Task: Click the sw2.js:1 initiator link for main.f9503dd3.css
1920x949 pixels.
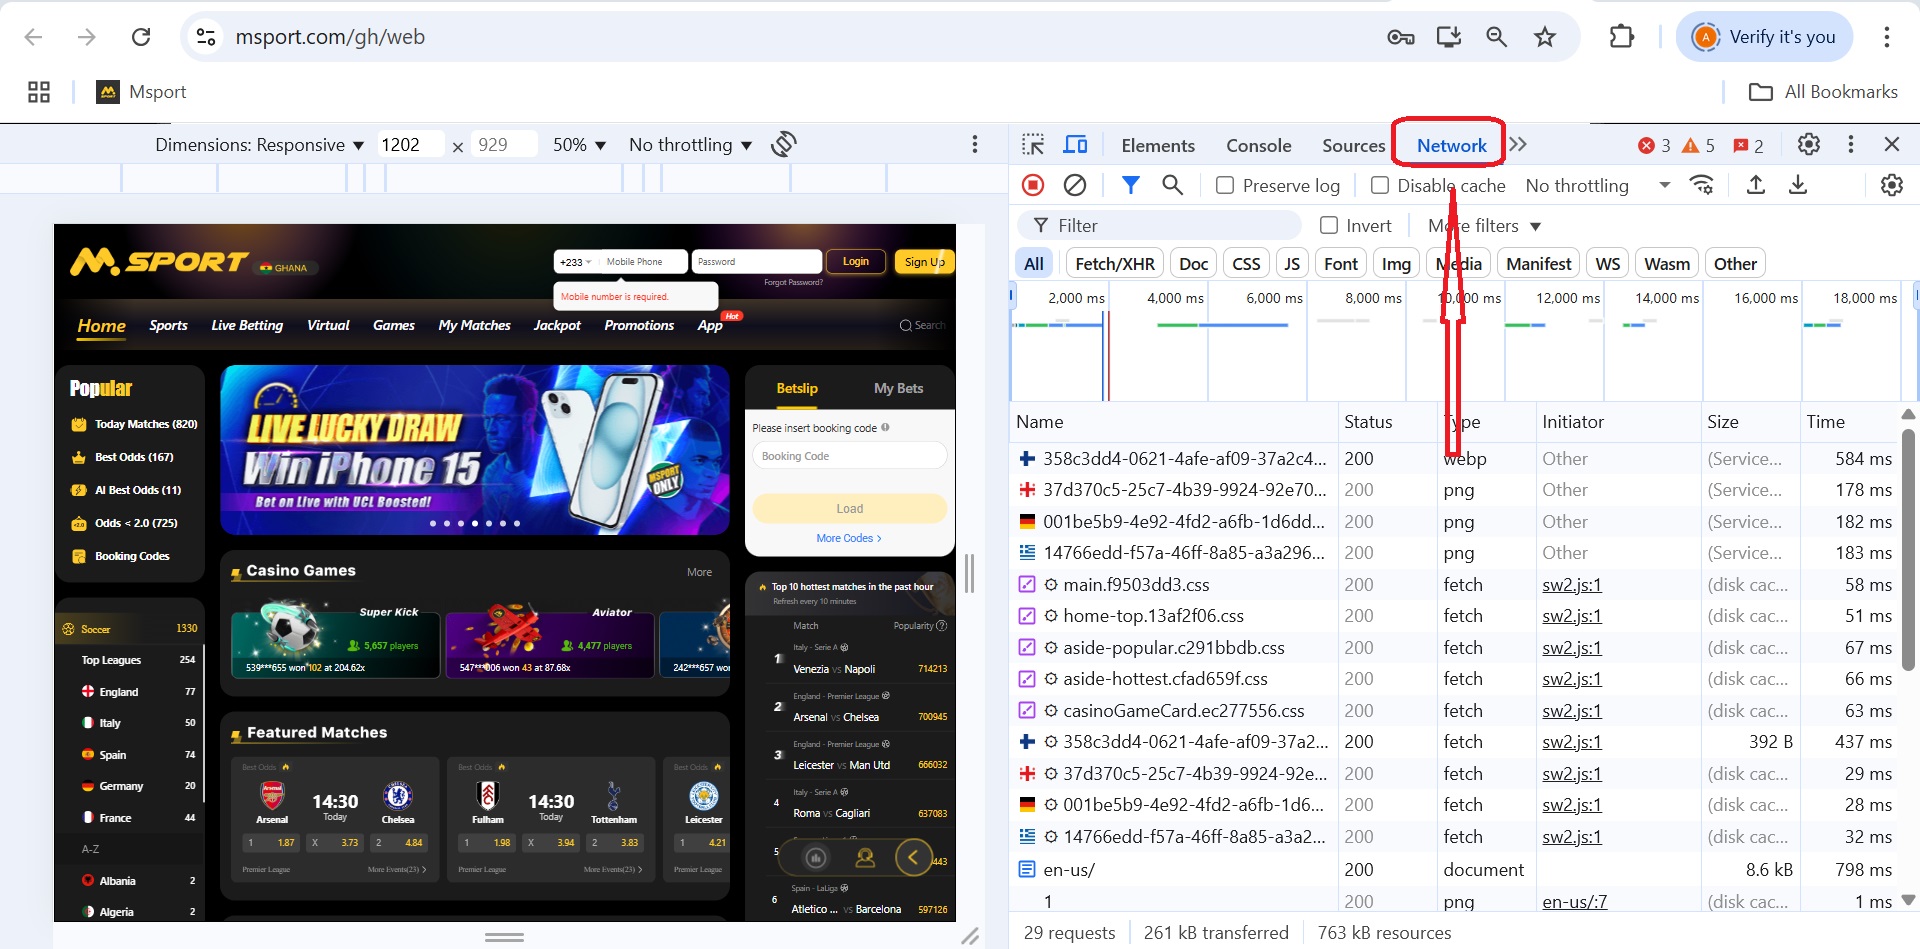Action: coord(1571,585)
